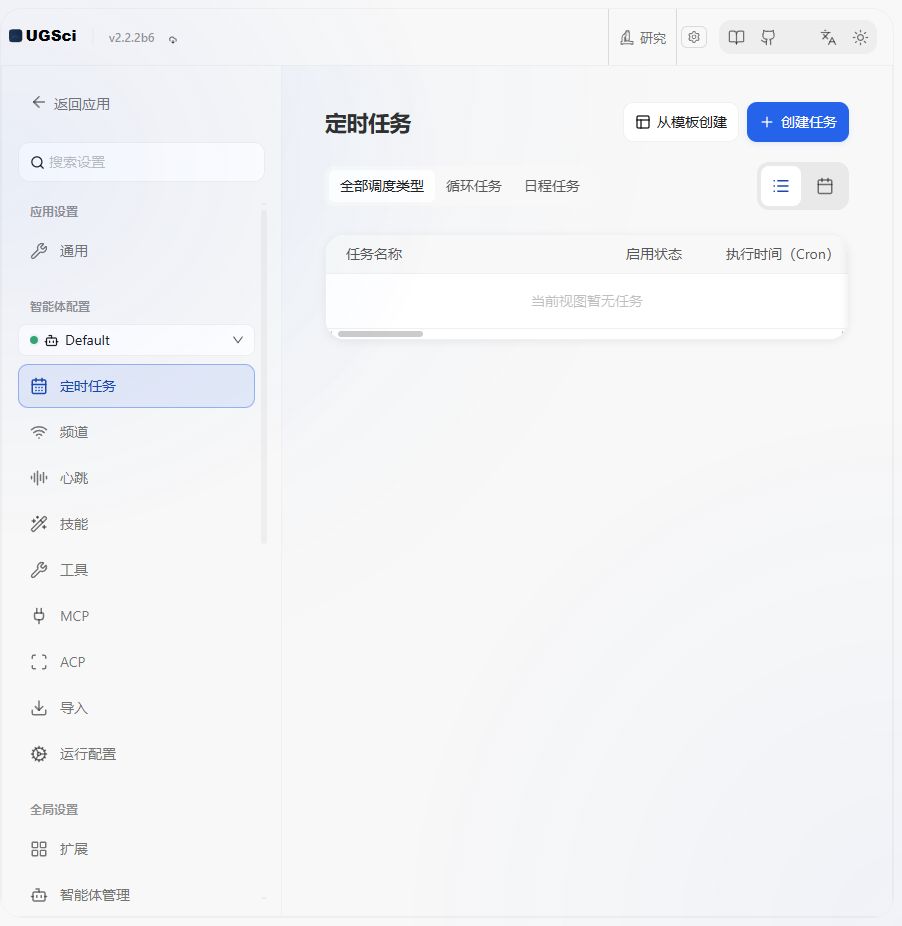Image resolution: width=902 pixels, height=926 pixels.
Task: Expand the Default agent dropdown
Action: point(136,340)
